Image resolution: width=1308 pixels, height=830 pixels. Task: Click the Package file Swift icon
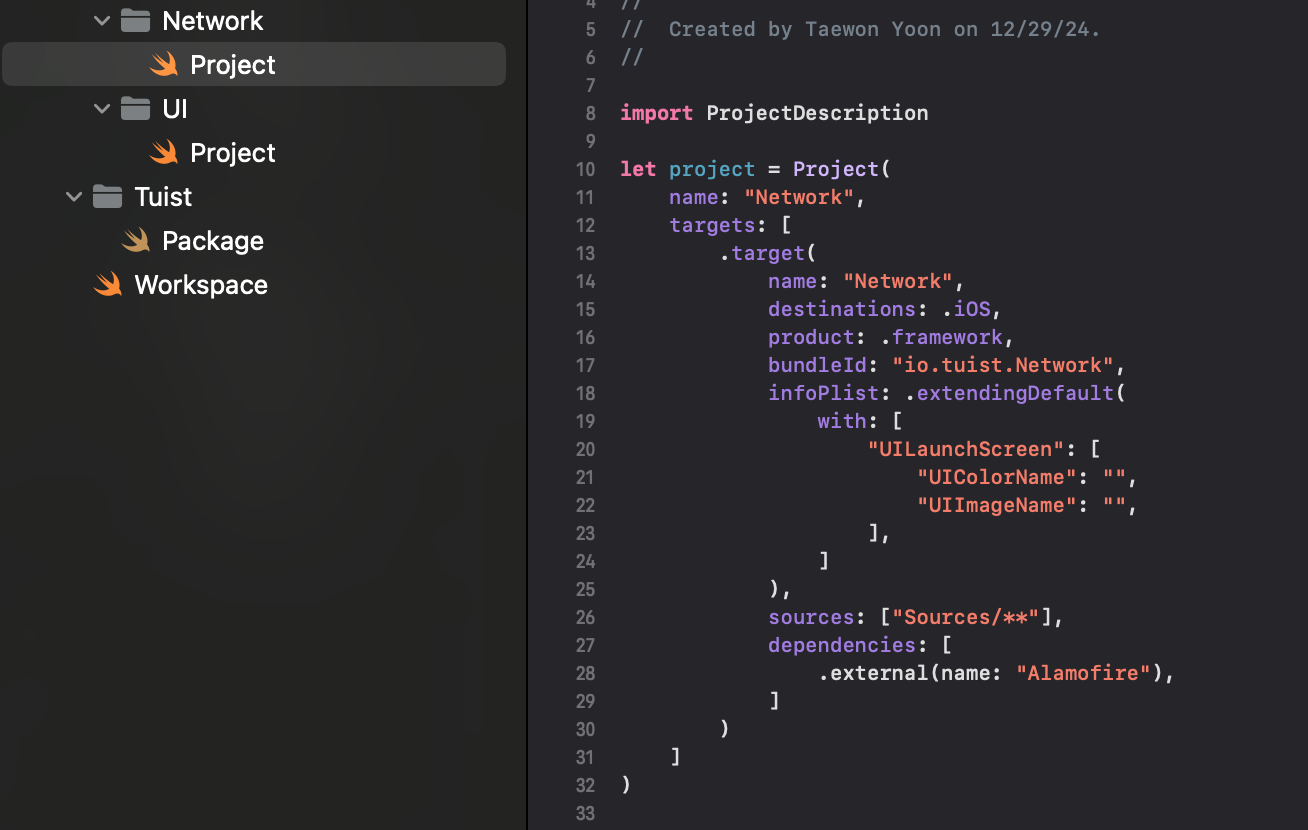[x=136, y=240]
